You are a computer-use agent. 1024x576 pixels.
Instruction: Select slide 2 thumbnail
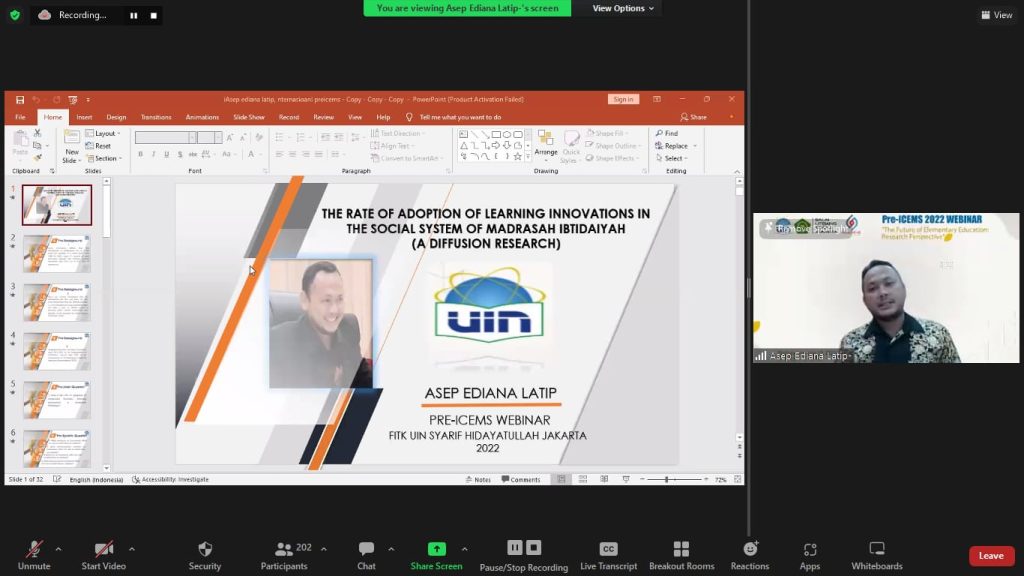pyautogui.click(x=57, y=254)
